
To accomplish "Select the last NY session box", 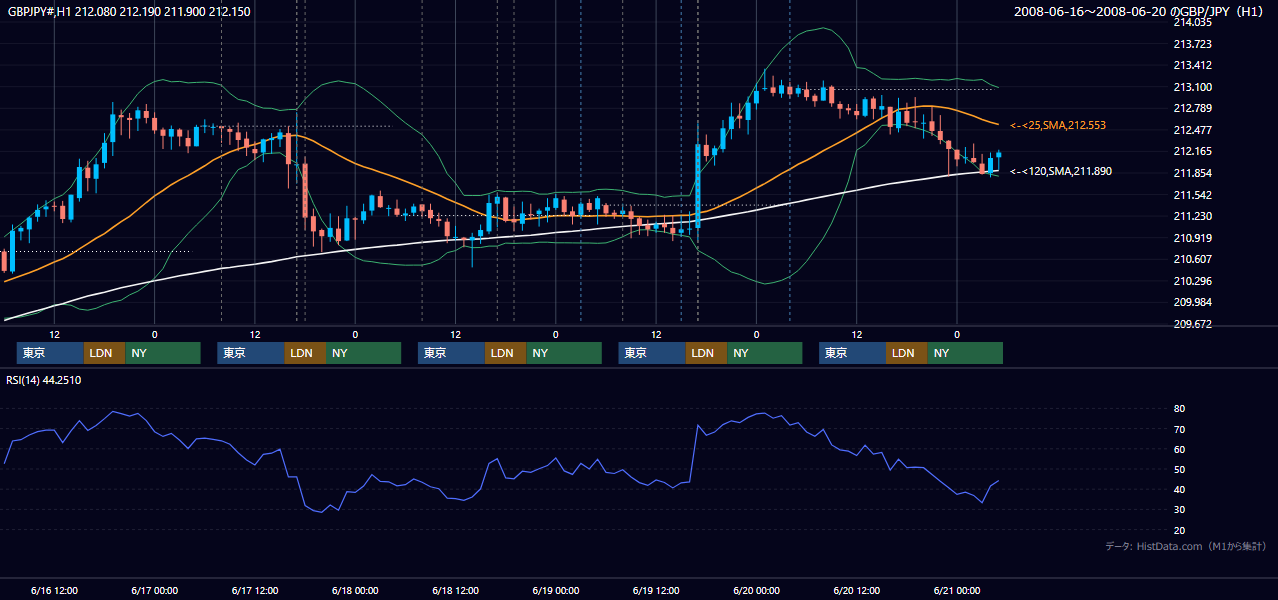I will click(965, 353).
